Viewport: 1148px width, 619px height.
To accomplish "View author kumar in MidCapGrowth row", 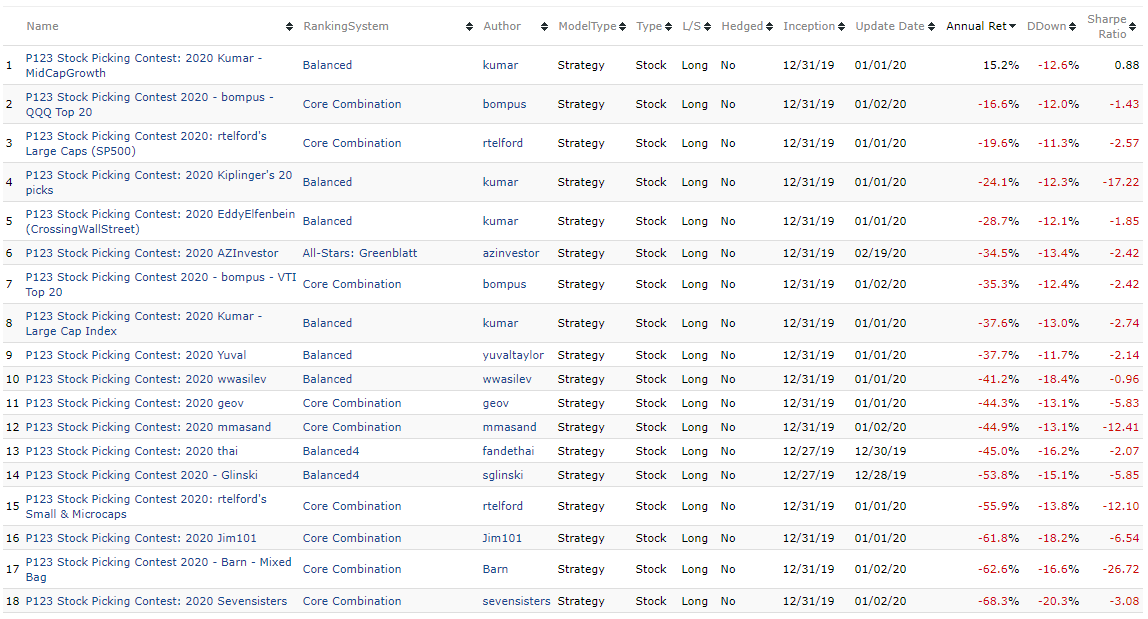I will tap(500, 65).
